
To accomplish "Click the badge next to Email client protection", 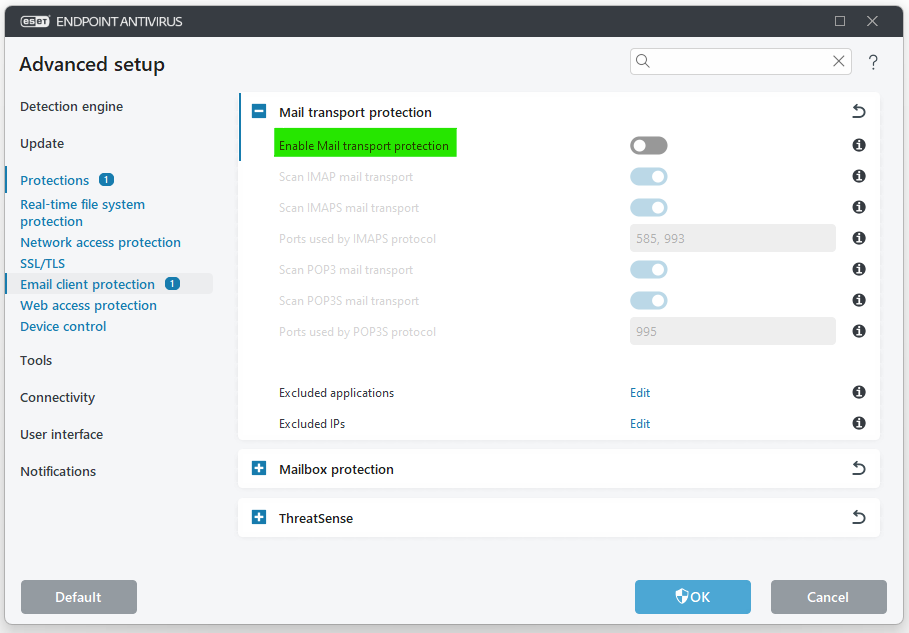I will pos(172,284).
